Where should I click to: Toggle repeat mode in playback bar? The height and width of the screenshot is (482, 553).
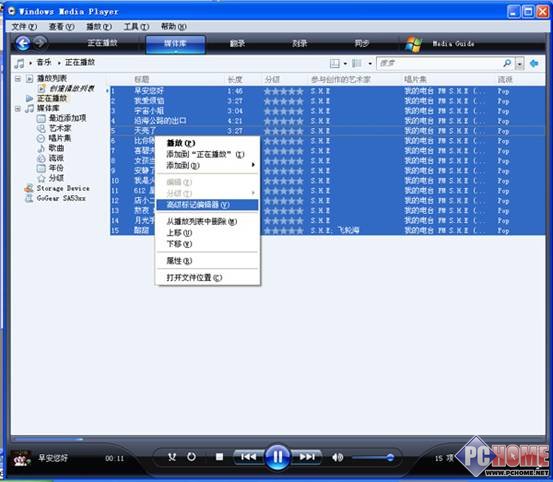point(192,457)
